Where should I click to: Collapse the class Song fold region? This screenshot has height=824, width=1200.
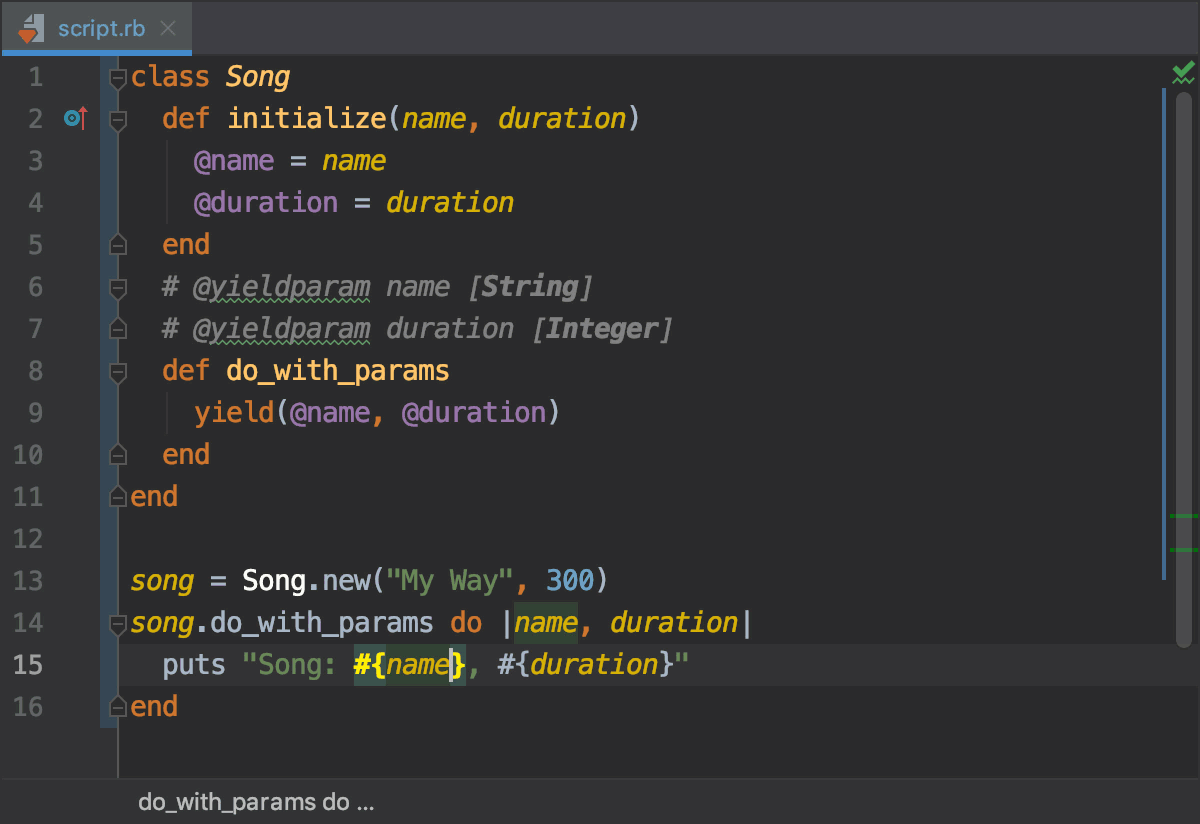click(117, 76)
